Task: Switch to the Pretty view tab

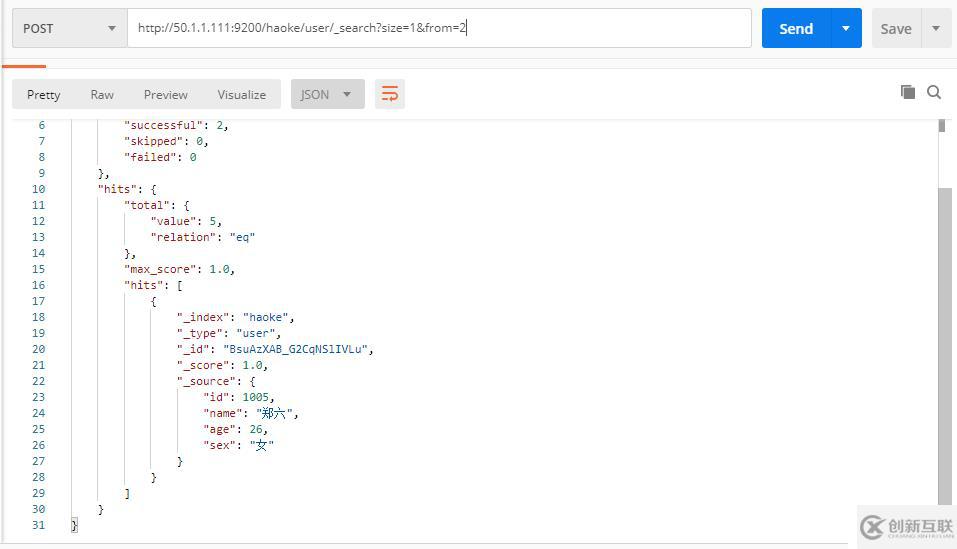Action: click(x=43, y=95)
